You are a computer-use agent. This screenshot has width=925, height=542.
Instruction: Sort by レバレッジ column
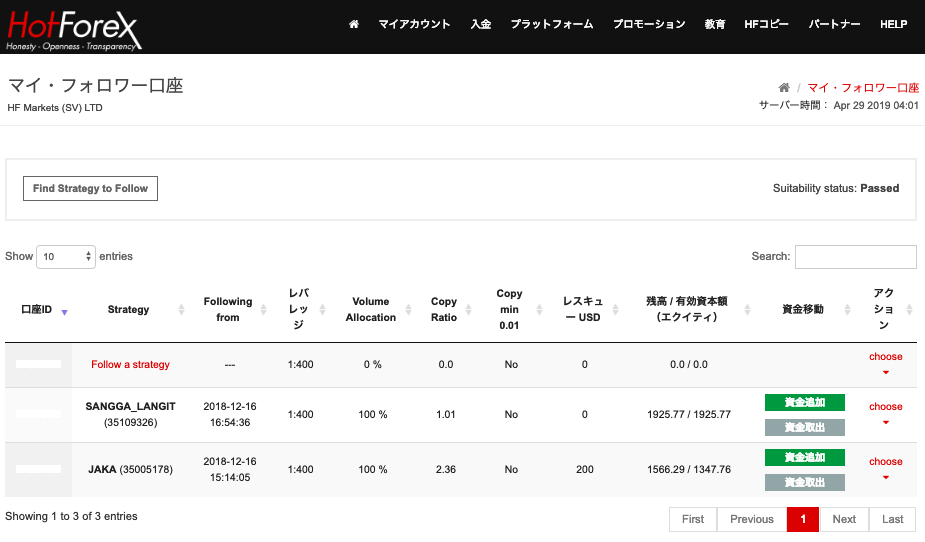(x=322, y=310)
